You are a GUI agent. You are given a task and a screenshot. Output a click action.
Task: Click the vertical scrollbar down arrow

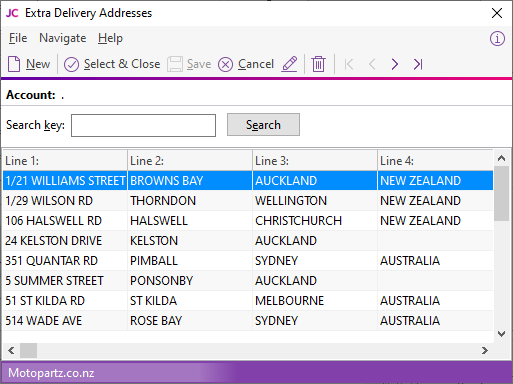pyautogui.click(x=501, y=333)
